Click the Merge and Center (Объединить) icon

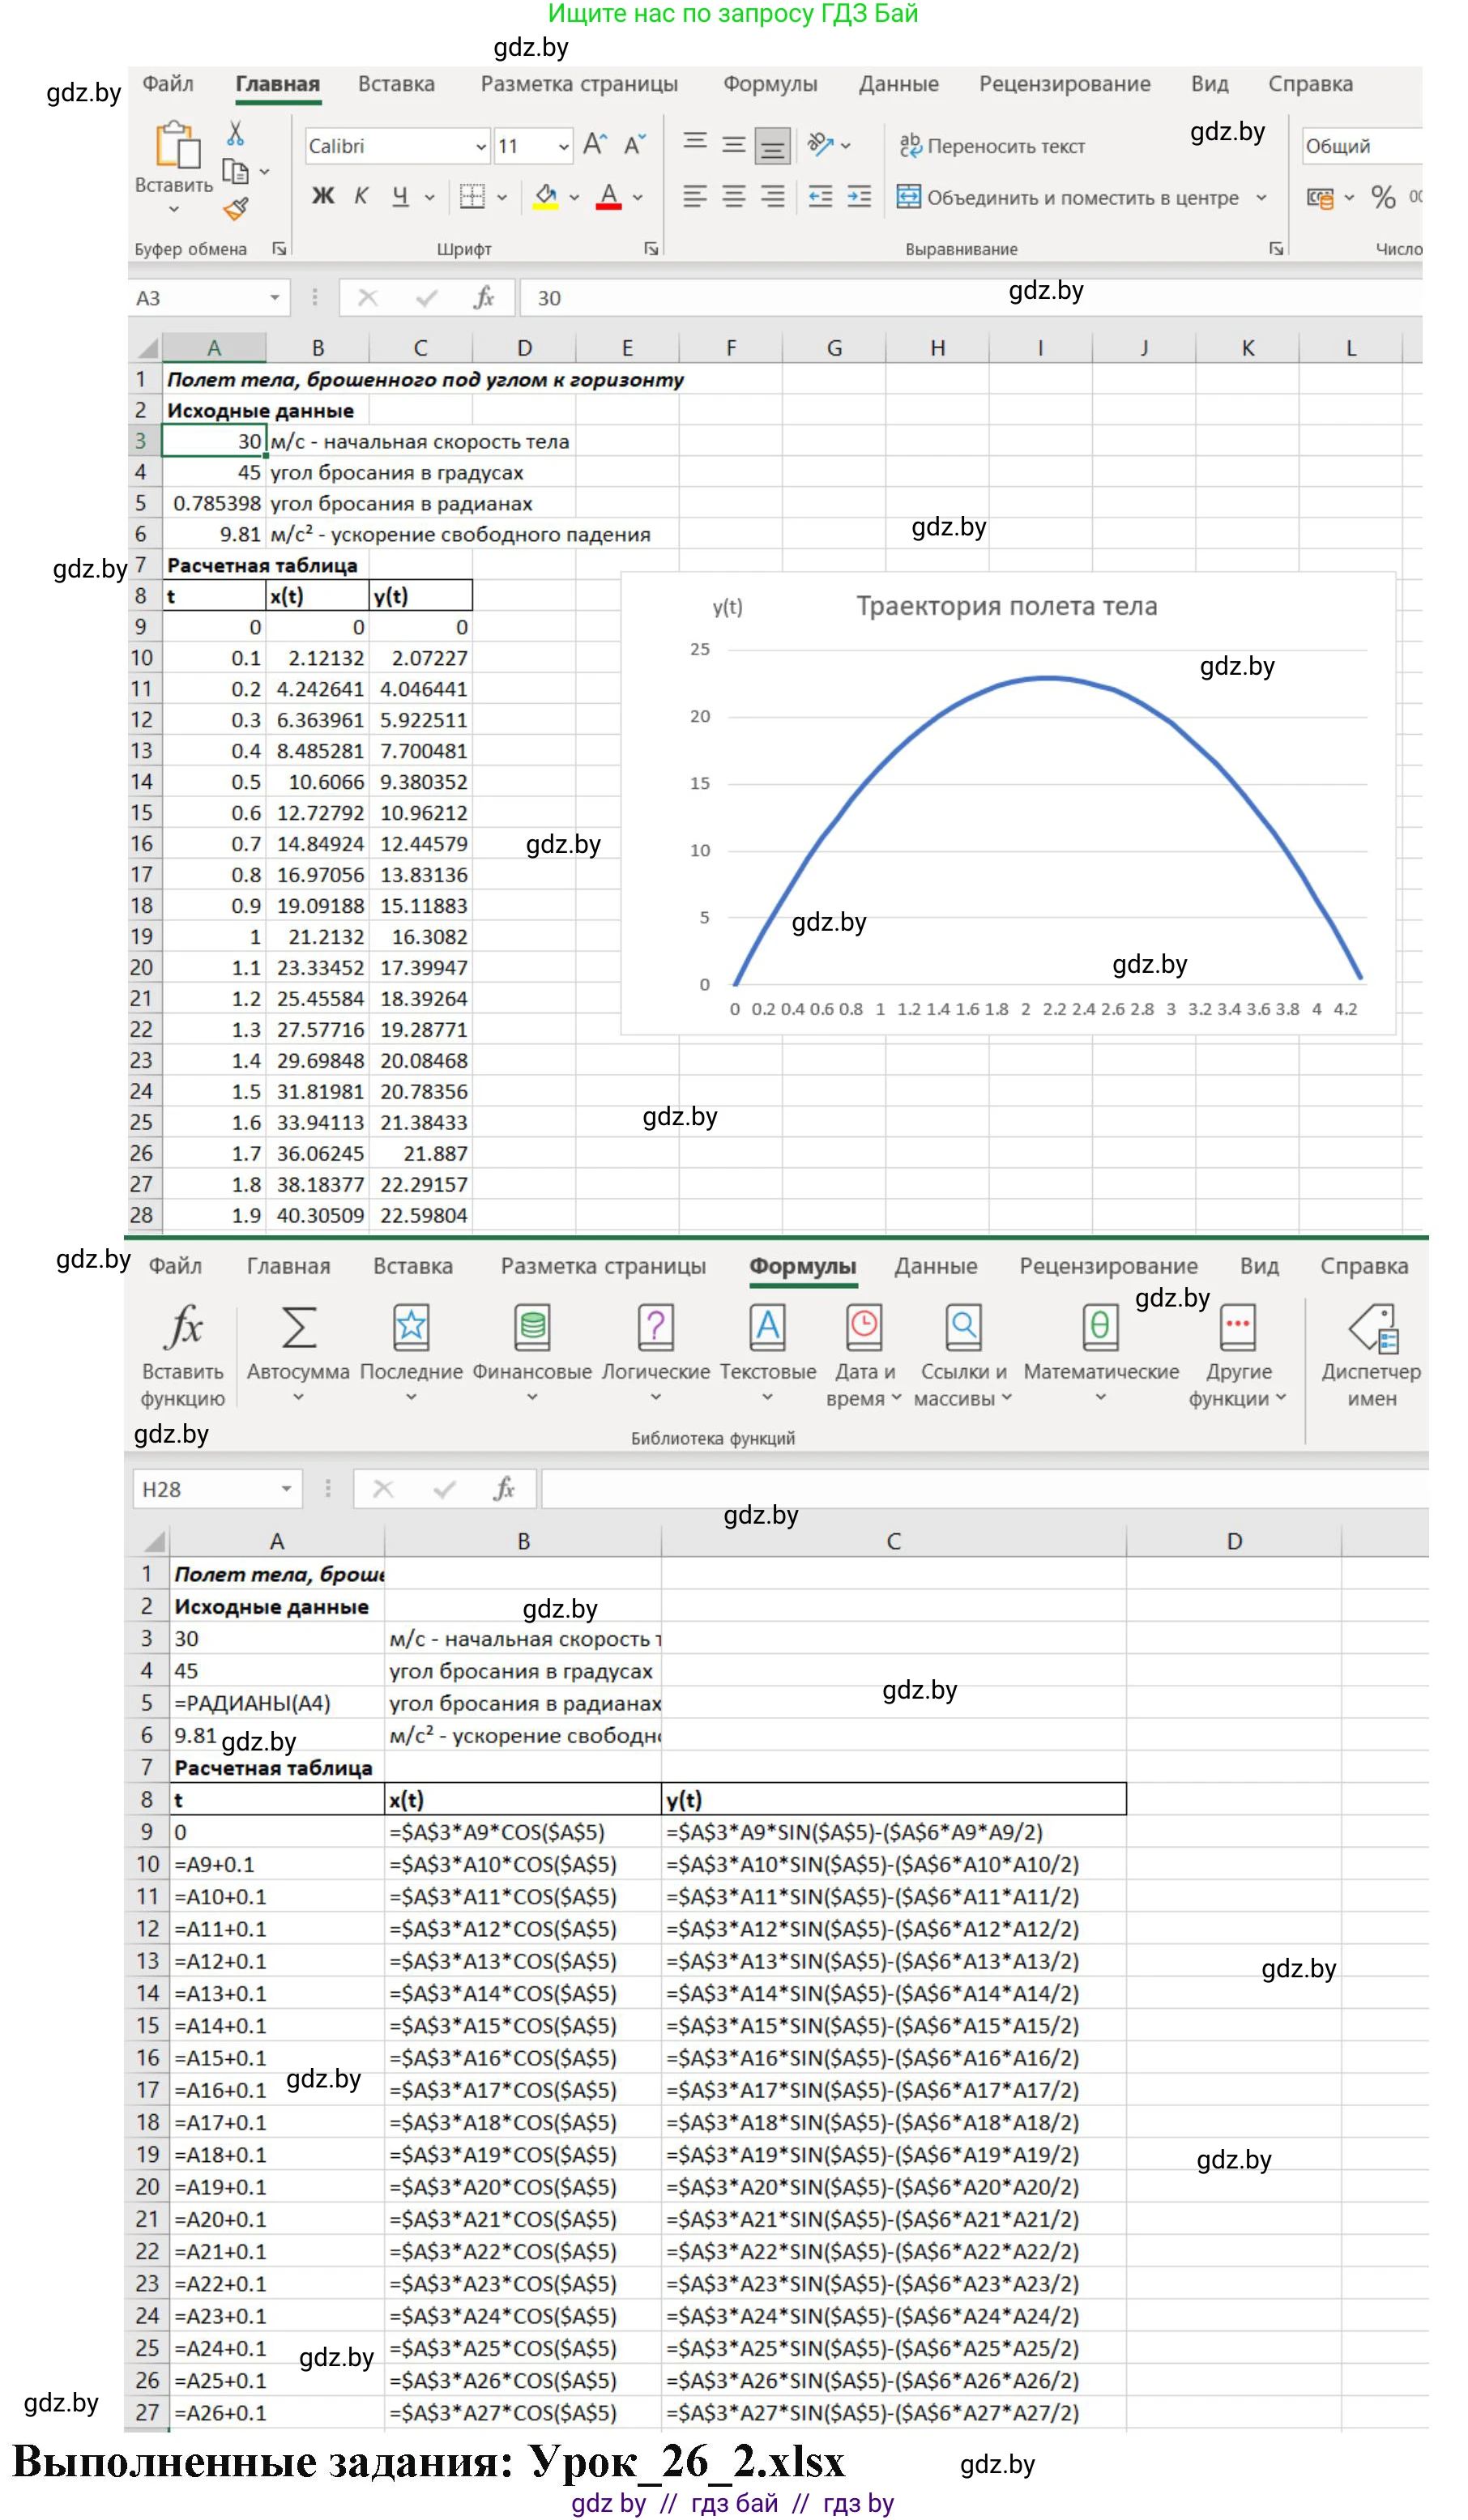click(x=908, y=197)
